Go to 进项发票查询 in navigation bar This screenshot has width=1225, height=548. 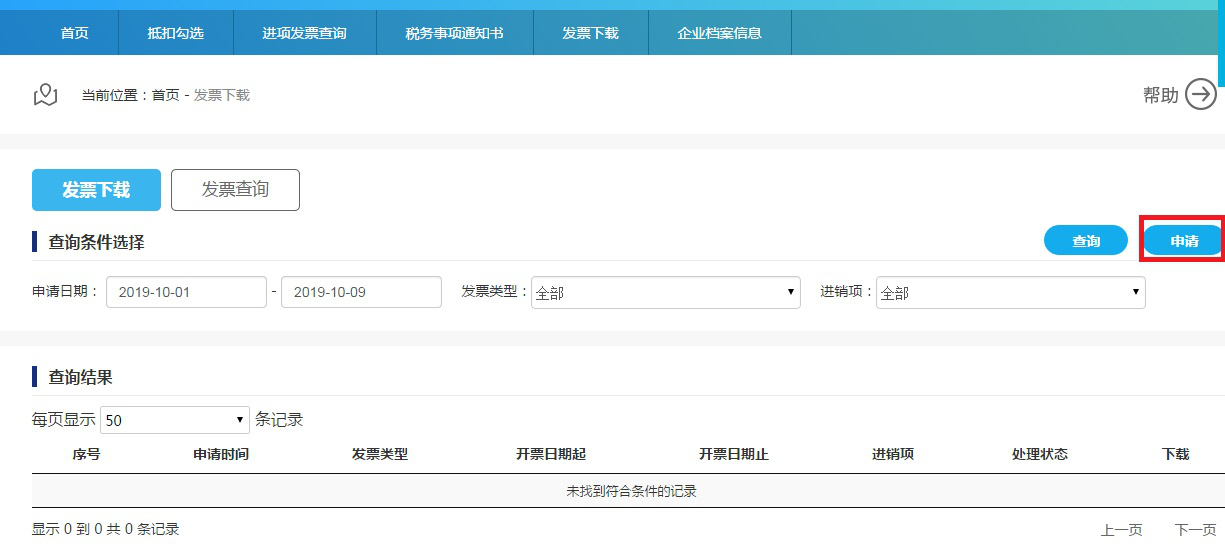pos(304,33)
